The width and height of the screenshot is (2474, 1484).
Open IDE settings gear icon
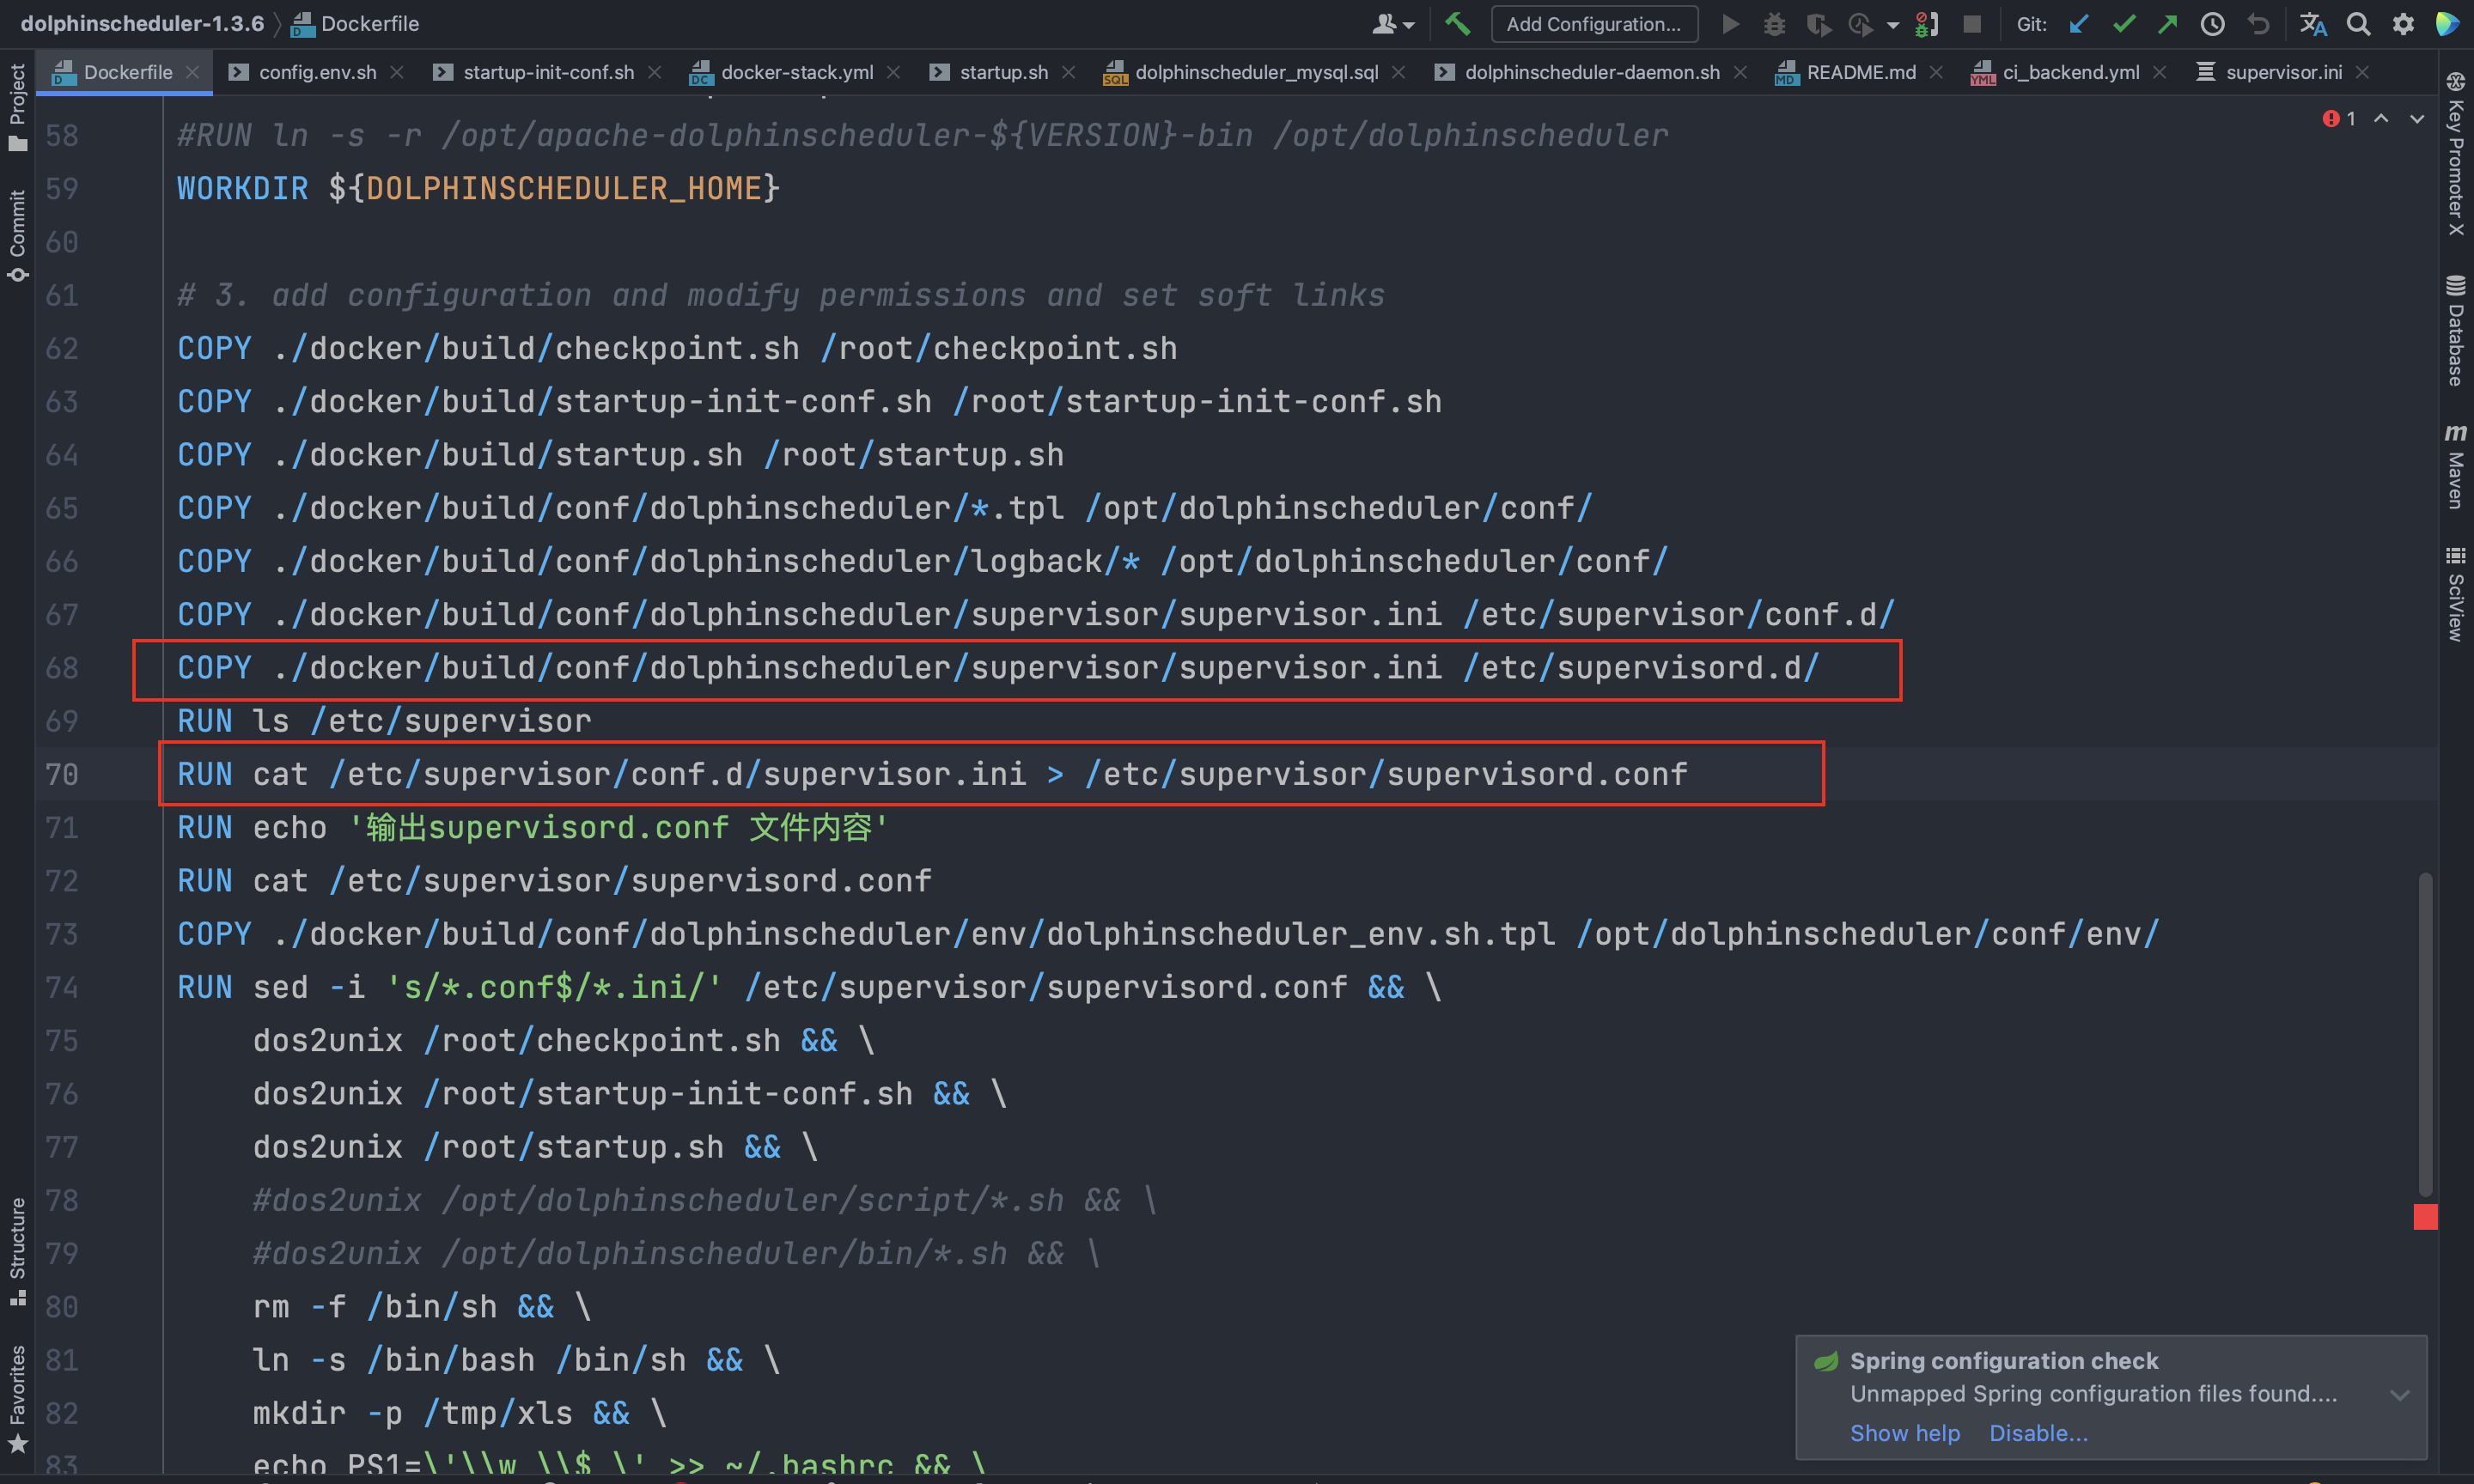[x=2403, y=24]
